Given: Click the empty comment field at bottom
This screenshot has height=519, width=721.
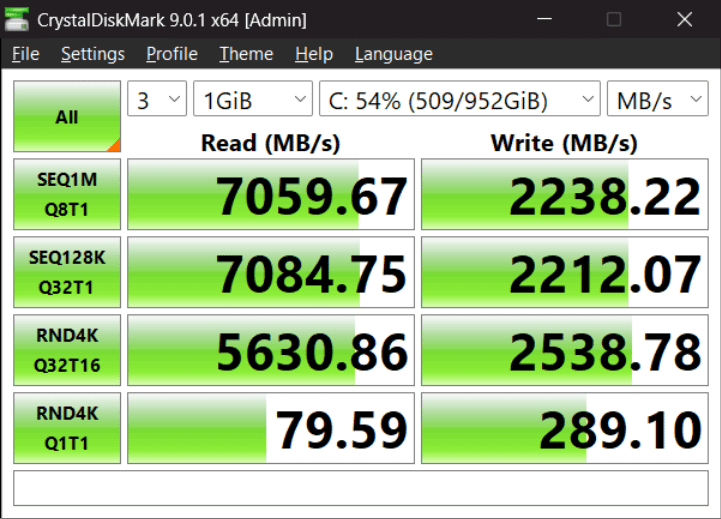Looking at the screenshot, I should [361, 488].
